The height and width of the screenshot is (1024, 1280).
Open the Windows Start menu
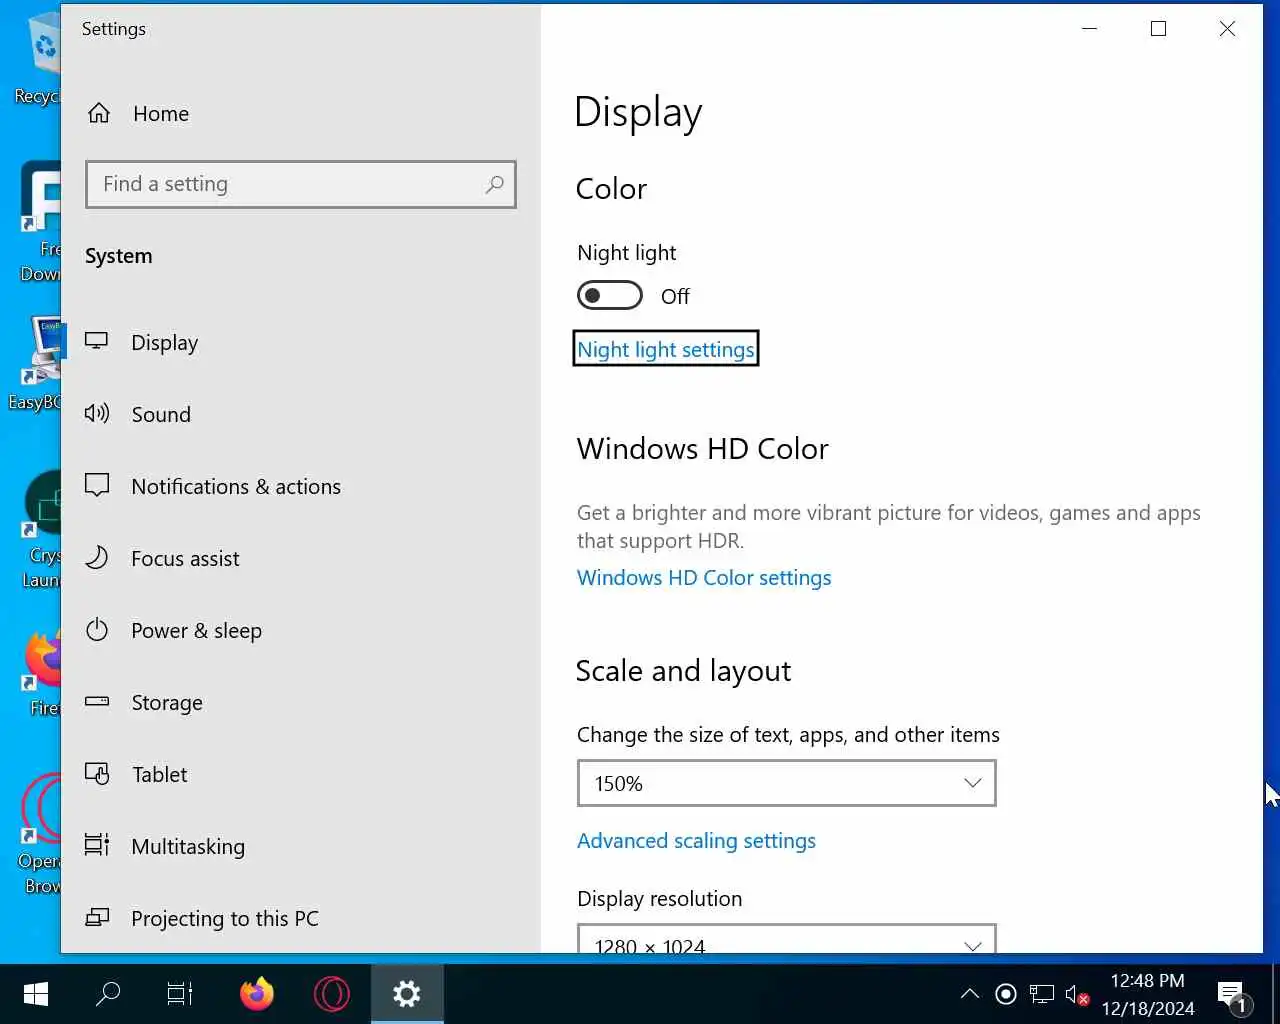tap(36, 994)
